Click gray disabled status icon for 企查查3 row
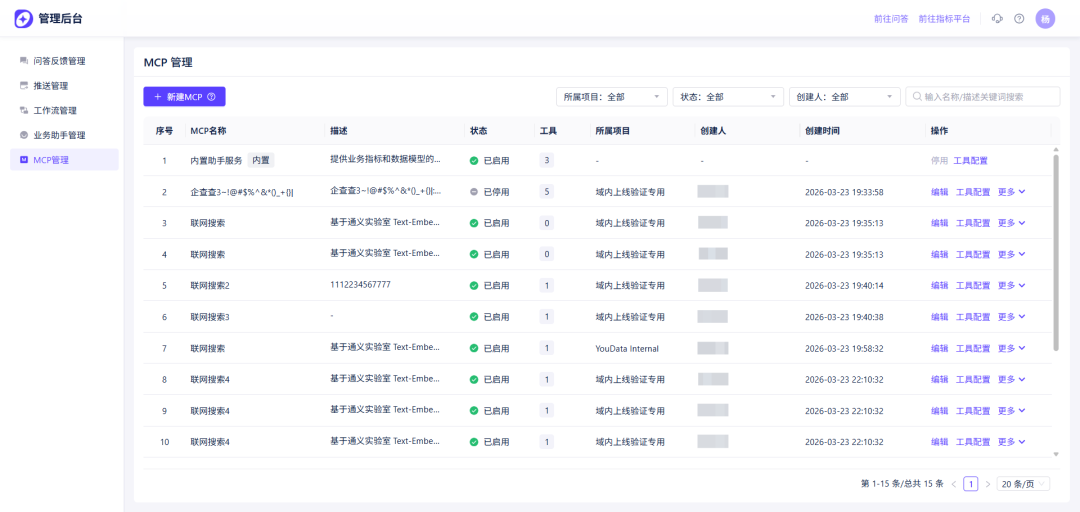 (x=474, y=192)
